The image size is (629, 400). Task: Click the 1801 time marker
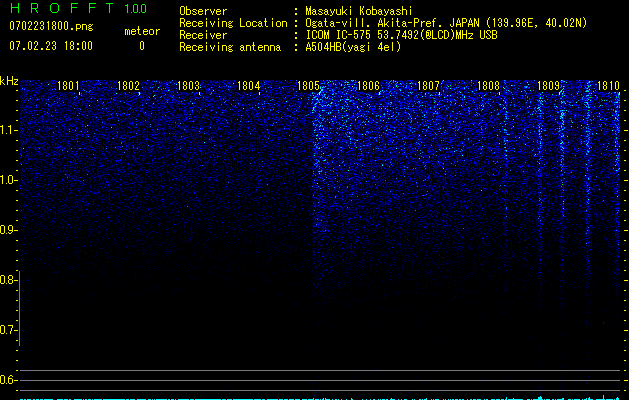pyautogui.click(x=68, y=86)
